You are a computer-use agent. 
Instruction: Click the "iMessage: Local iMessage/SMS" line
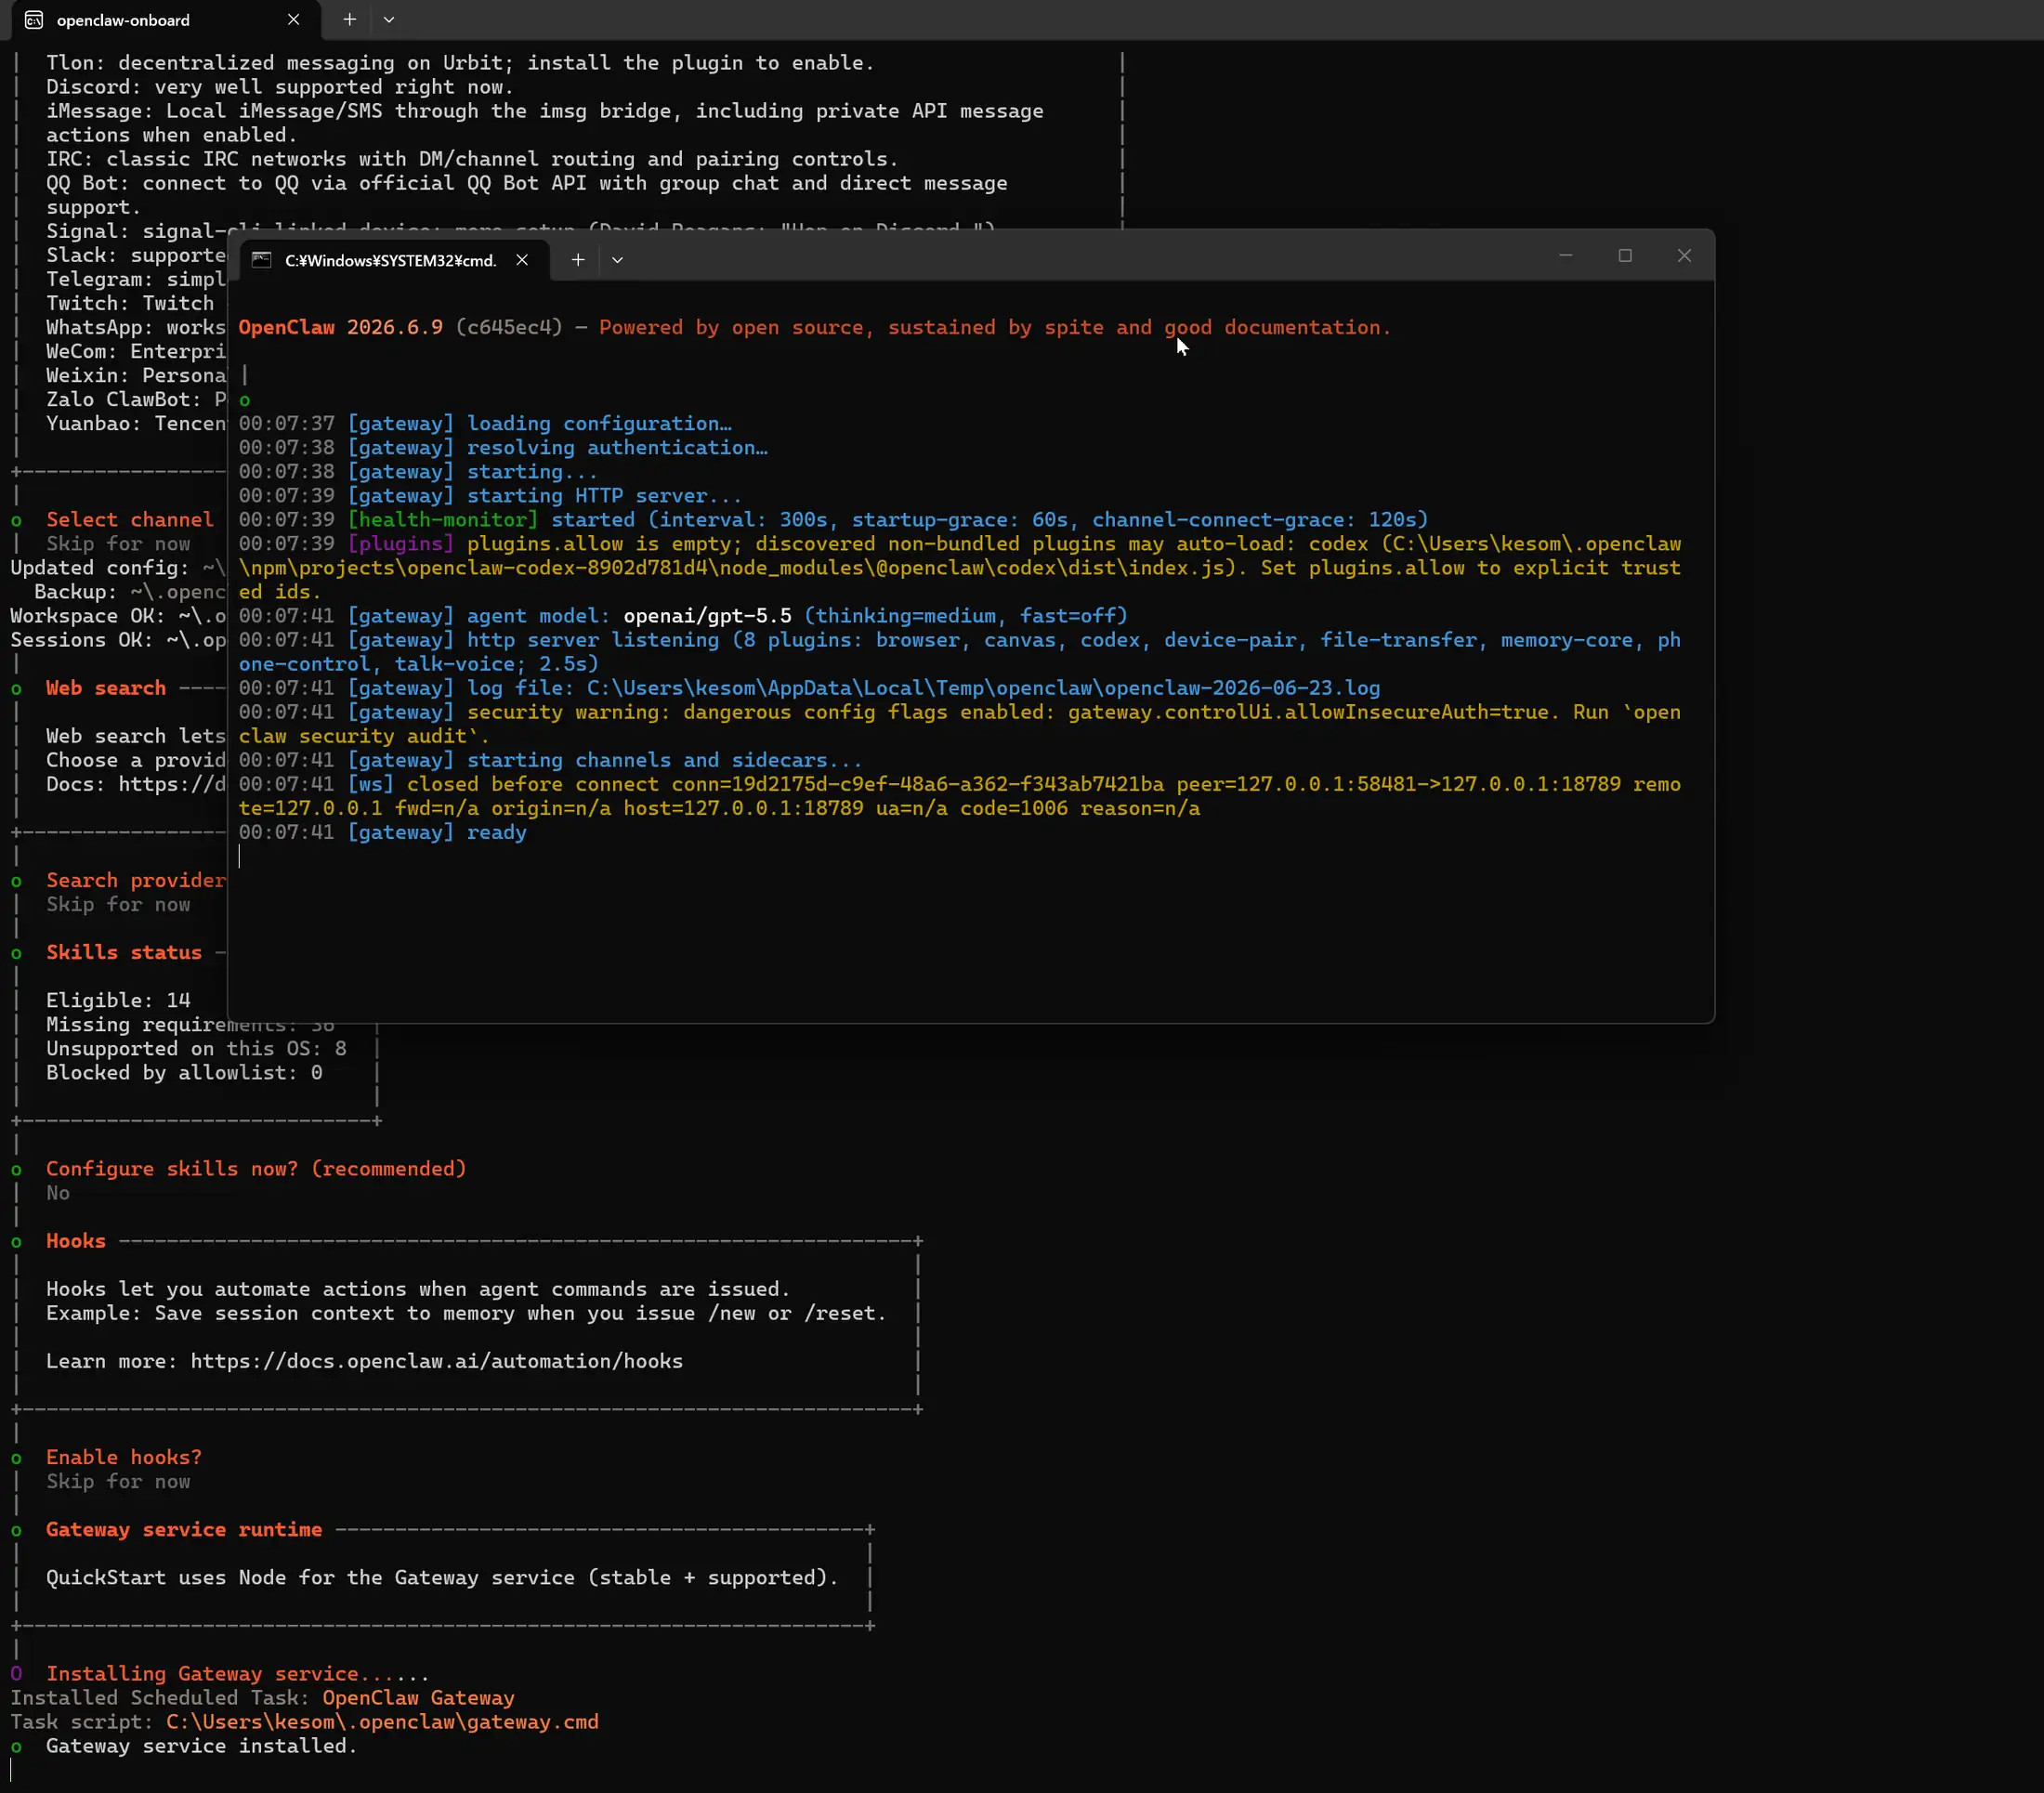point(545,111)
